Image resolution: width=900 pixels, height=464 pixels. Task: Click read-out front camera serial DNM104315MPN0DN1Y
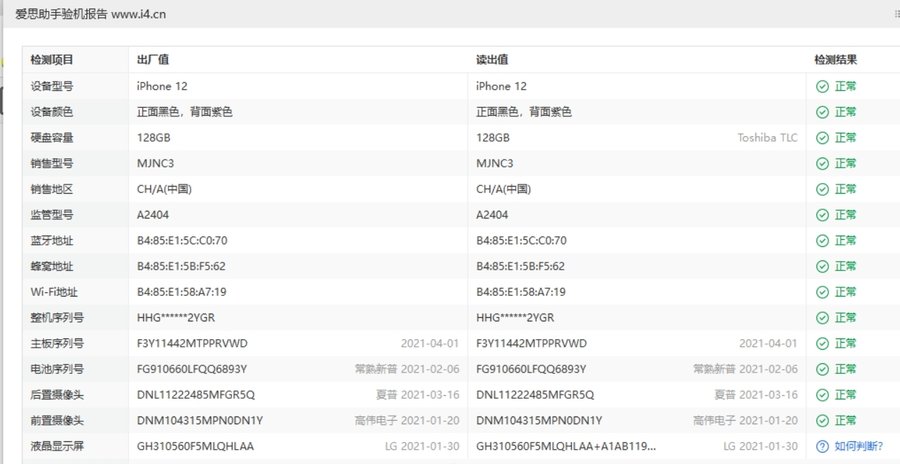point(539,420)
